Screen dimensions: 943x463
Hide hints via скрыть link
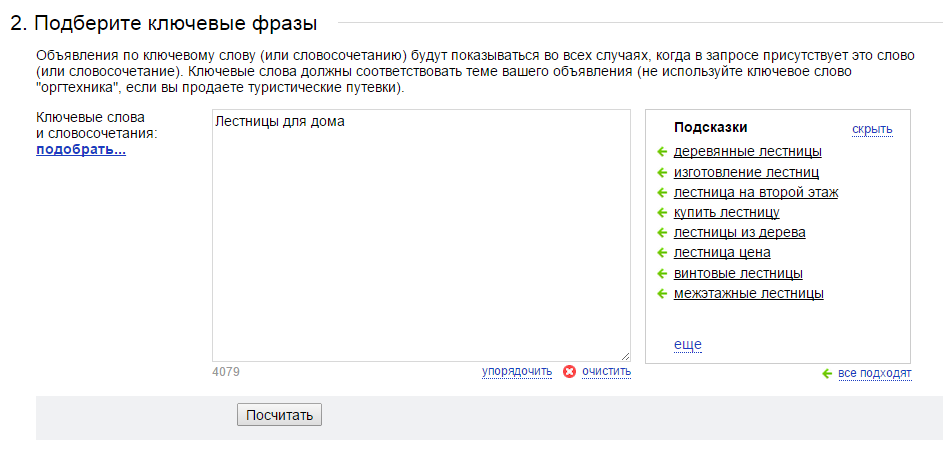click(x=872, y=129)
